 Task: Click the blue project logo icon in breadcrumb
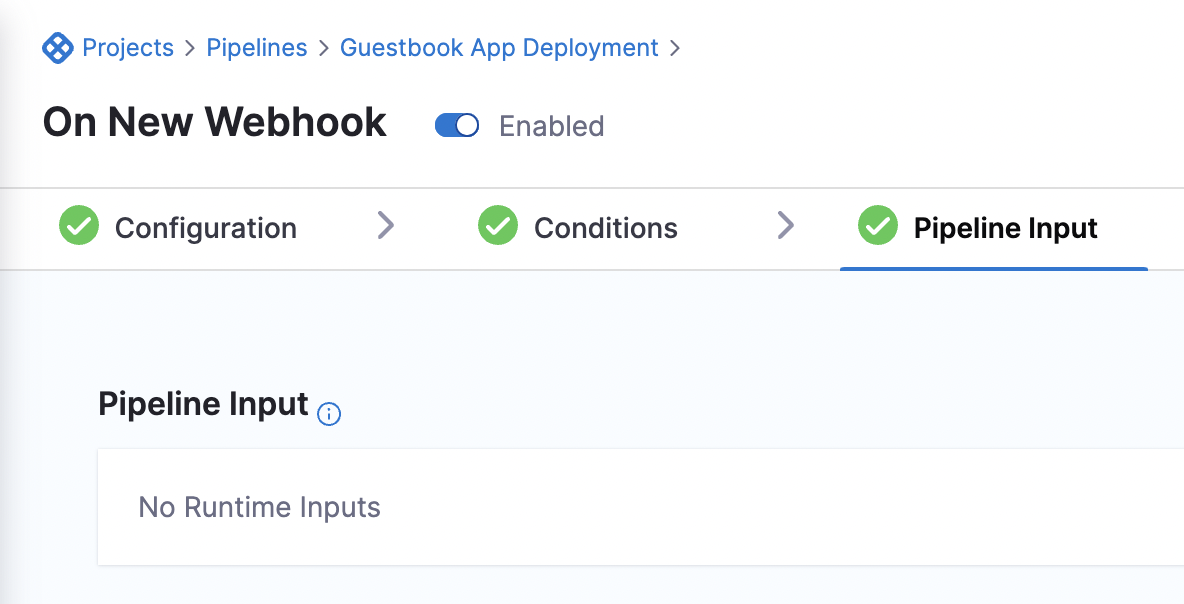click(59, 47)
